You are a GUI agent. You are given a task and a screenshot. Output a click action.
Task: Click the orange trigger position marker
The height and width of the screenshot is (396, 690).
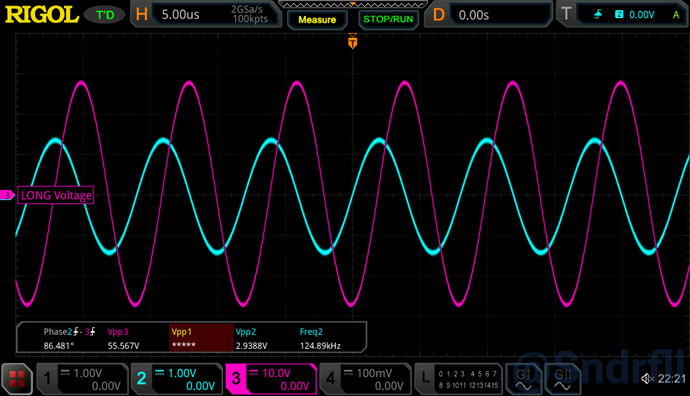(352, 42)
